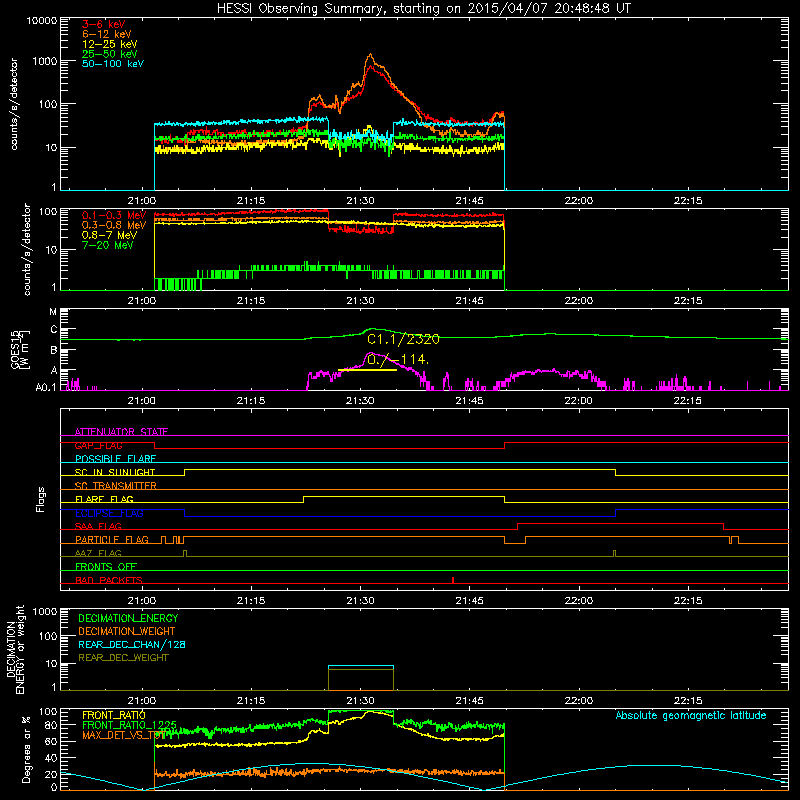Screen dimensions: 800x800
Task: Click the orange MAX_DET_VS_TOT legend label
Action: 123,735
